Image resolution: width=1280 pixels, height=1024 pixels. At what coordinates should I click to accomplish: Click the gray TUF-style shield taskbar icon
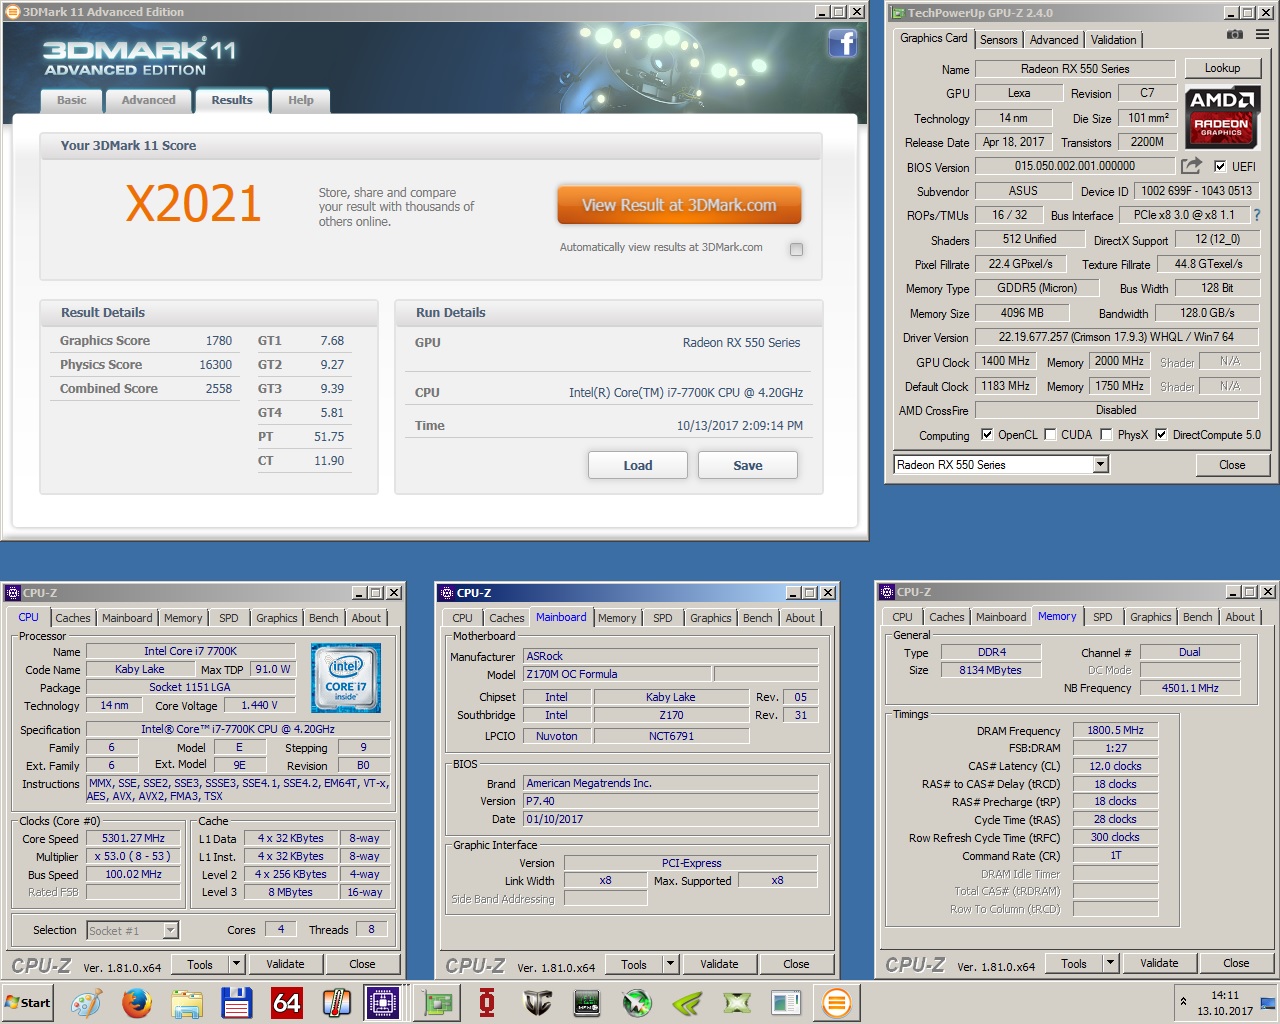[537, 1002]
